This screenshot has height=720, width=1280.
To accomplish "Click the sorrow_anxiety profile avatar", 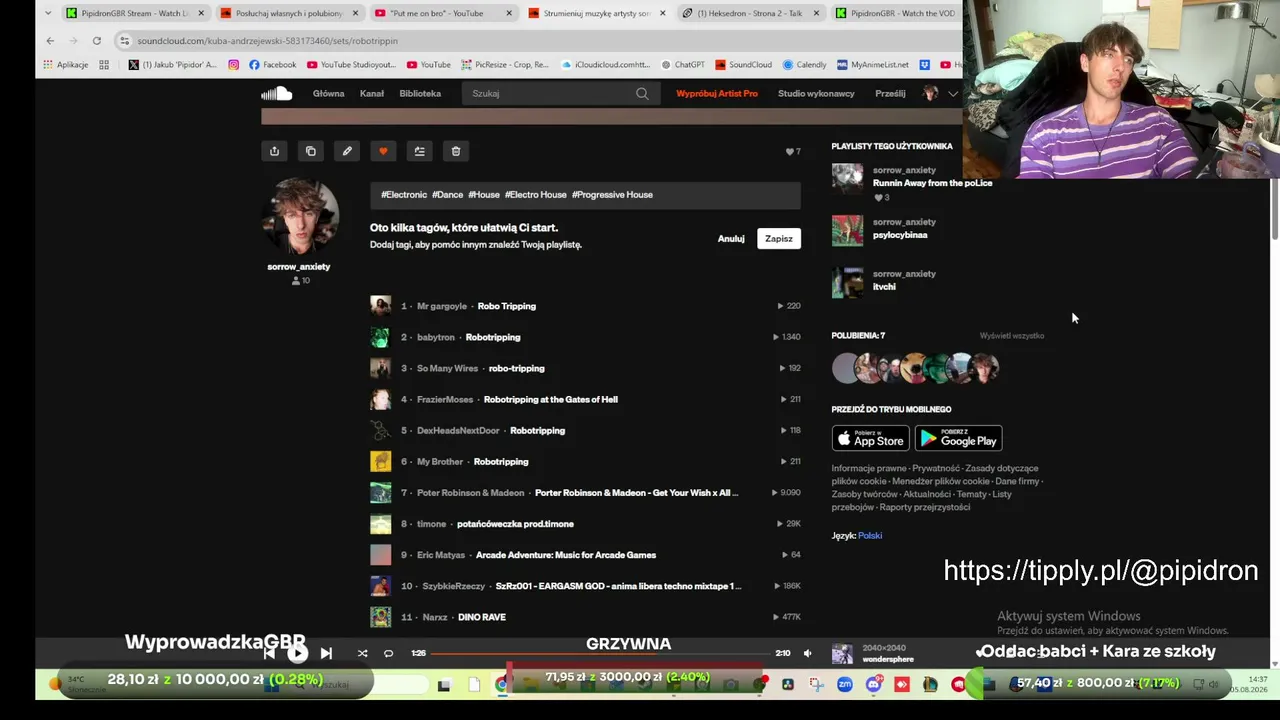I will click(299, 217).
